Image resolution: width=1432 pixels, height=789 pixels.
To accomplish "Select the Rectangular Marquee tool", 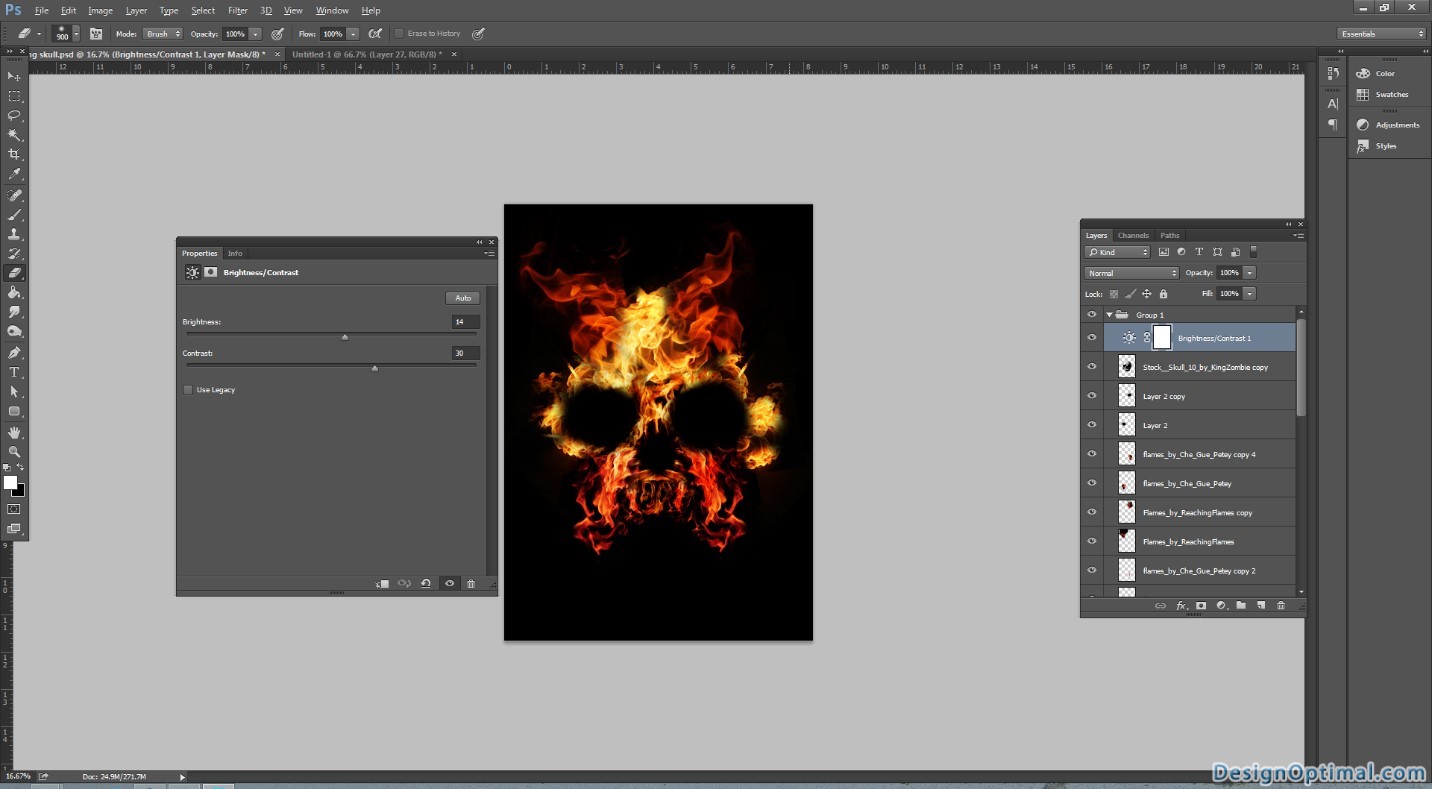I will [x=14, y=96].
